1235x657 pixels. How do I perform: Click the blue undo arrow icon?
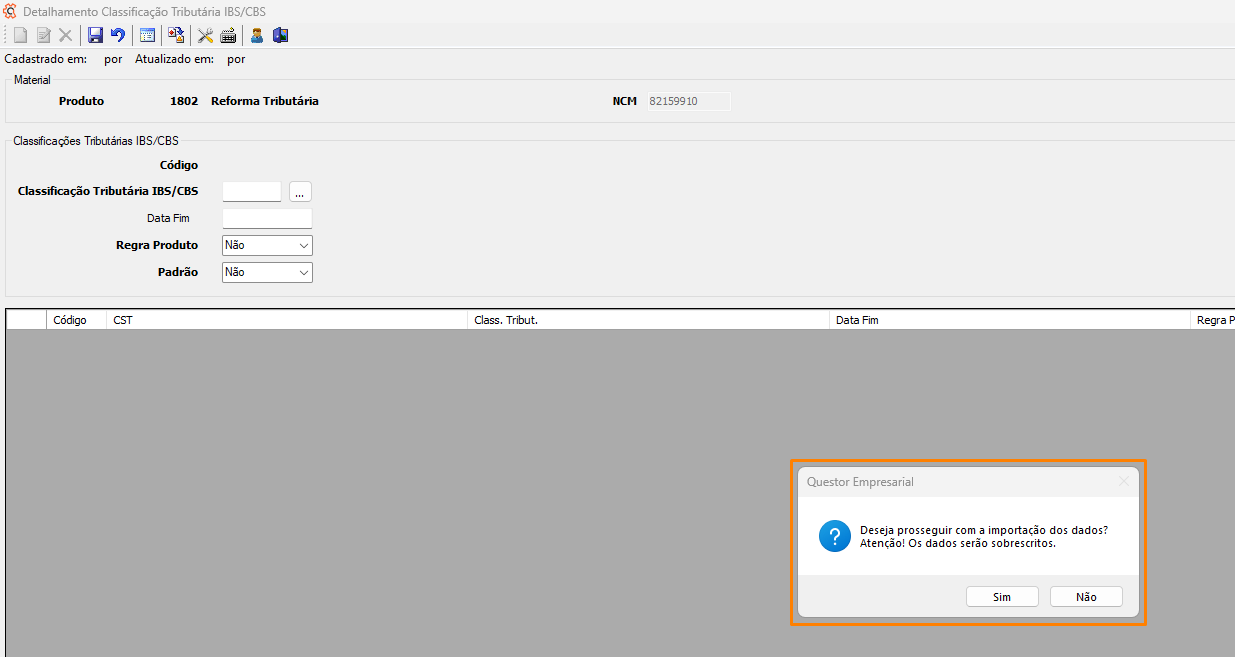[x=118, y=35]
